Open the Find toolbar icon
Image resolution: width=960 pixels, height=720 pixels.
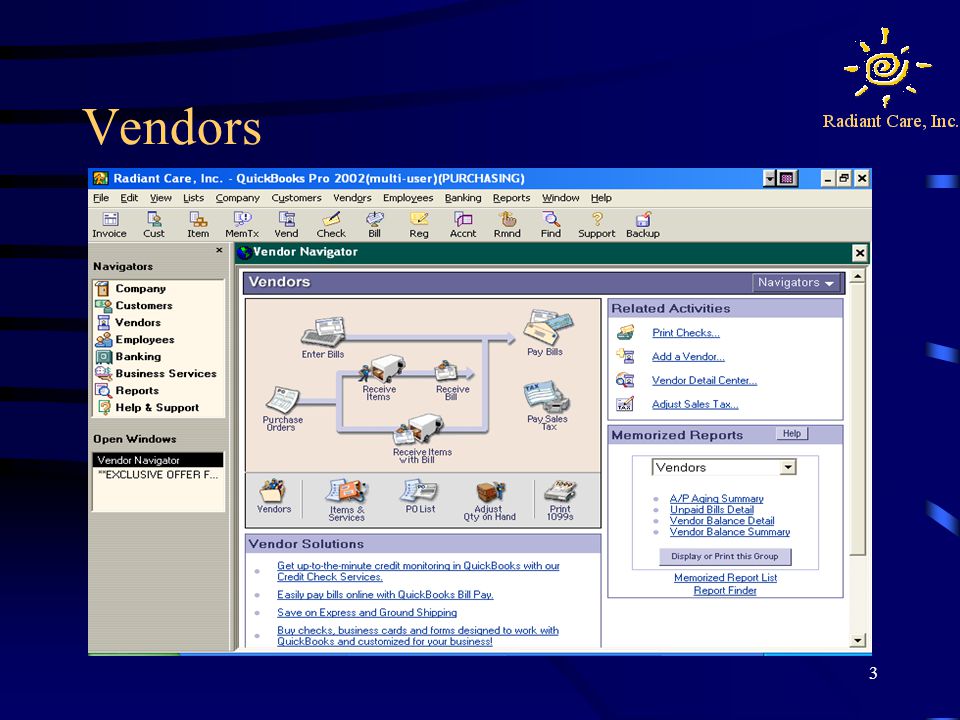550,225
